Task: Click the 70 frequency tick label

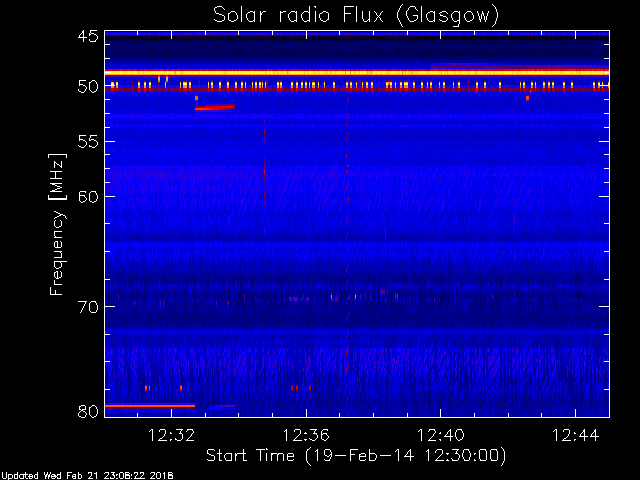Action: point(88,307)
